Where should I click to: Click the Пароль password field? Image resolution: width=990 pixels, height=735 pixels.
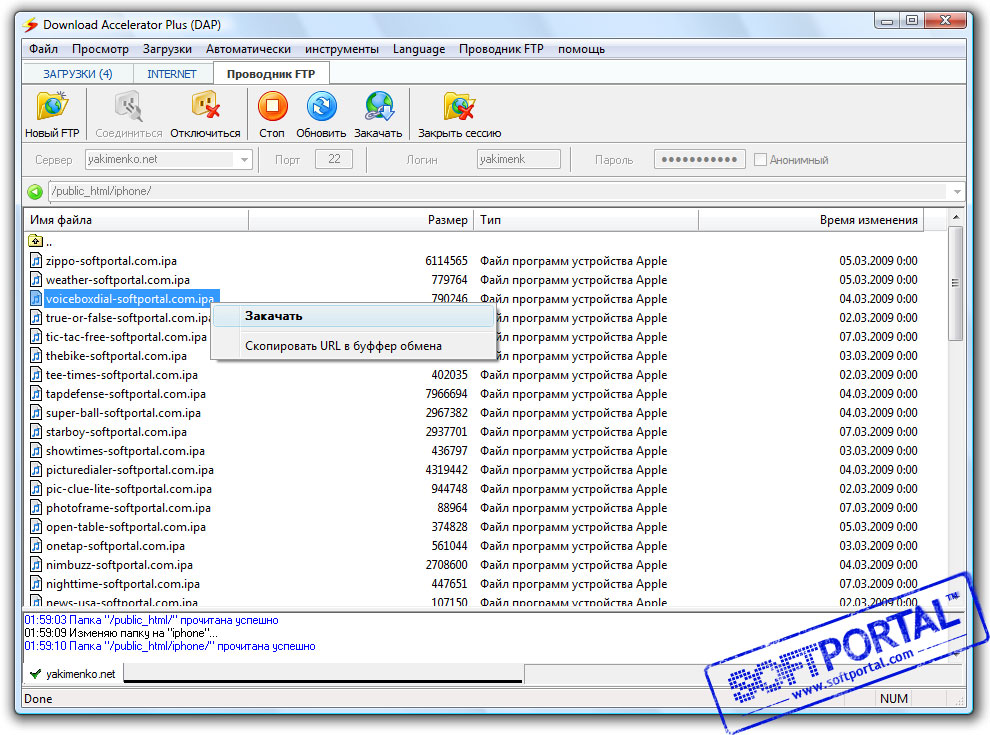(x=700, y=159)
